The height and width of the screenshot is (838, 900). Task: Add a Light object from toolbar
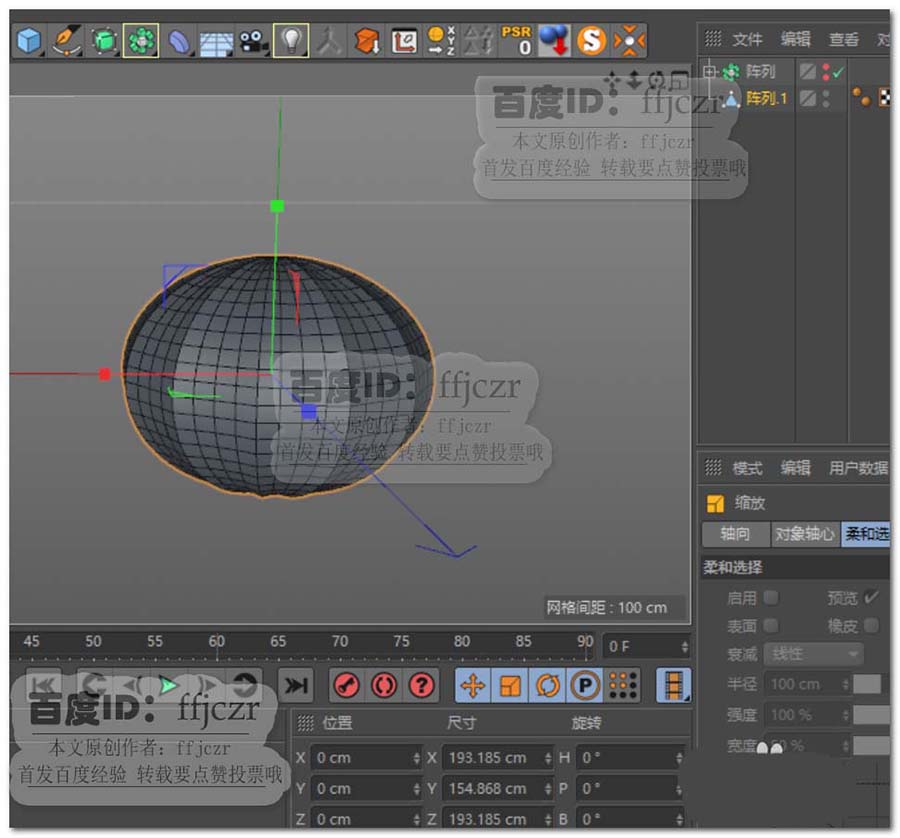pyautogui.click(x=291, y=41)
